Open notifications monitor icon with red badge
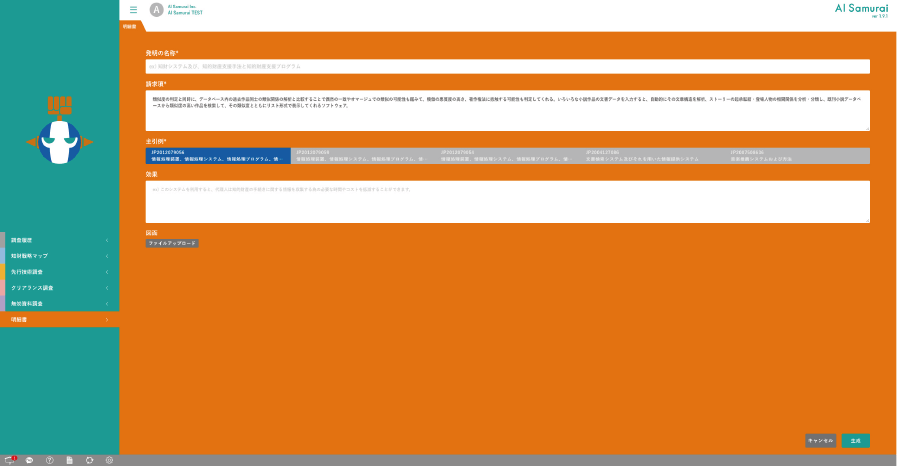This screenshot has width=900, height=467. 9,460
